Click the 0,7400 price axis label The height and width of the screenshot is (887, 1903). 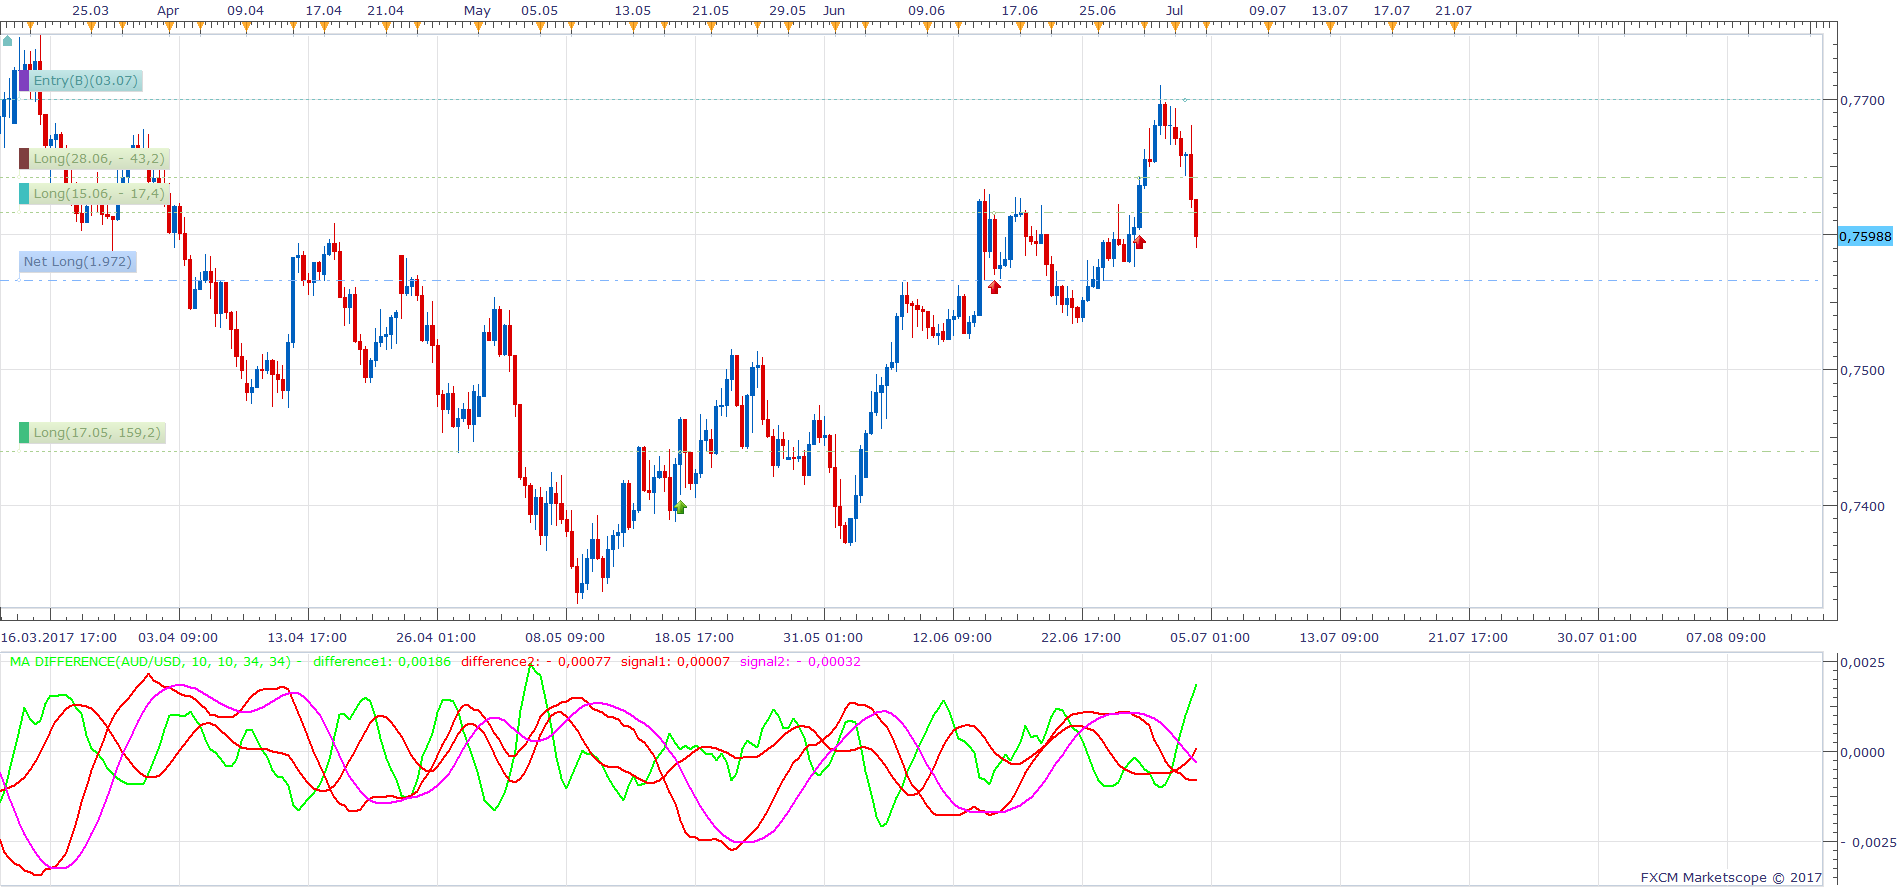pyautogui.click(x=1862, y=506)
